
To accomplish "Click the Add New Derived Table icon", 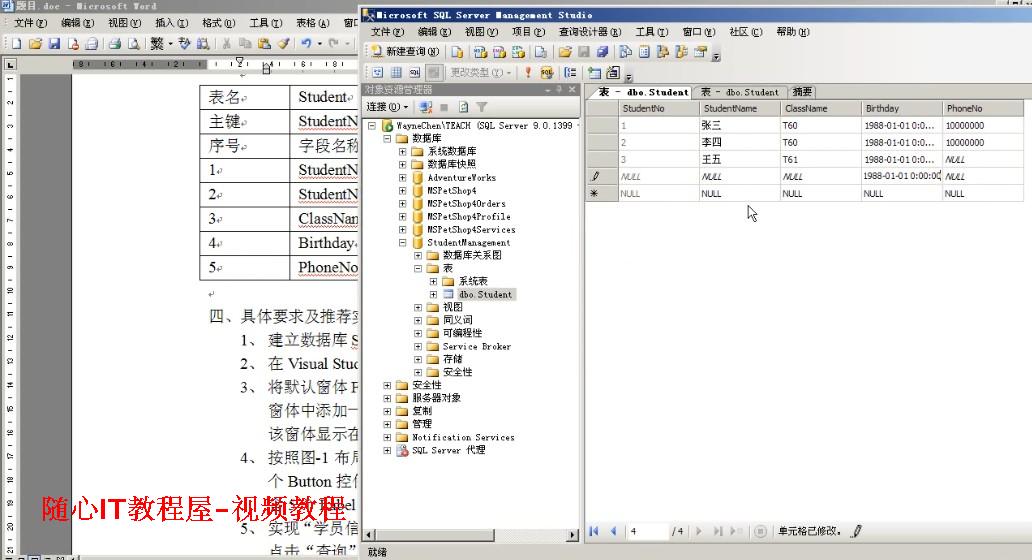I will coord(613,73).
